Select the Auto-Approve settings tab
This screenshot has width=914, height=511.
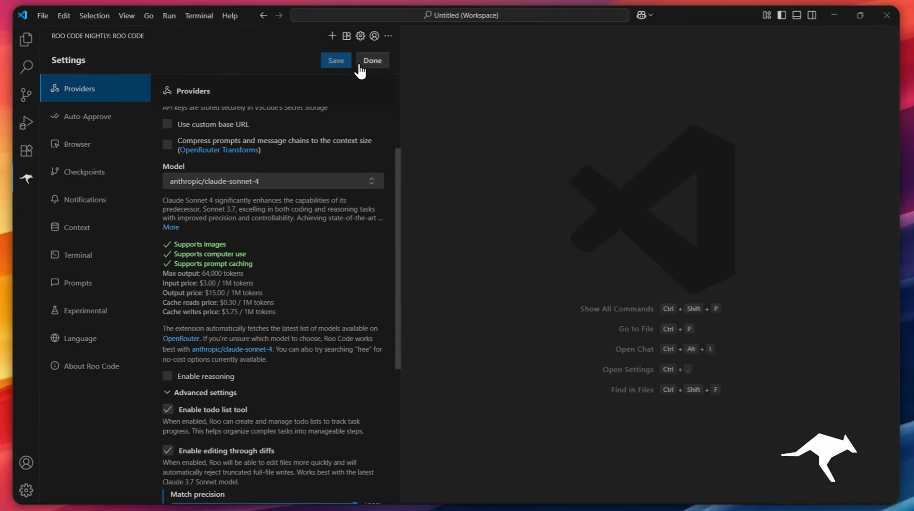point(87,116)
